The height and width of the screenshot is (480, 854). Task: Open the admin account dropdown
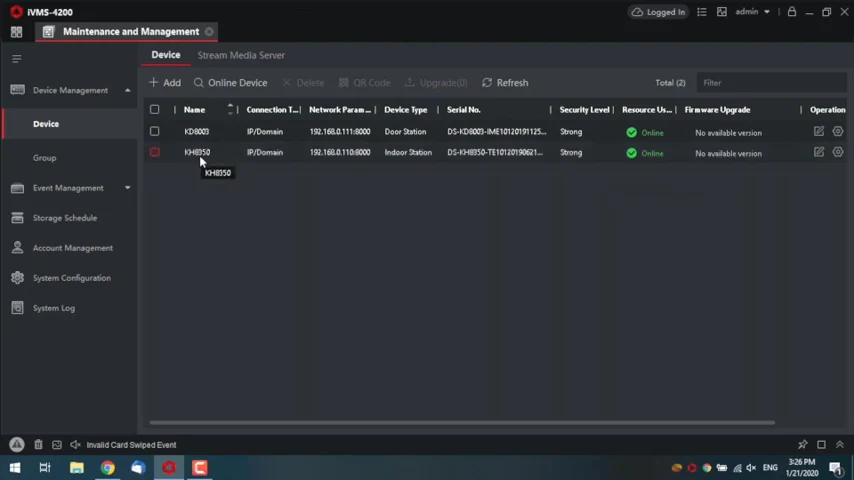[x=753, y=11]
